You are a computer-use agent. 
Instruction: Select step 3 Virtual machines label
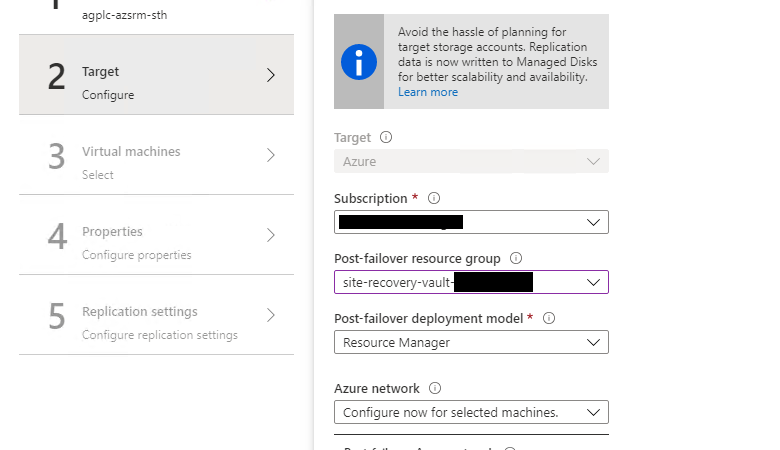(131, 152)
